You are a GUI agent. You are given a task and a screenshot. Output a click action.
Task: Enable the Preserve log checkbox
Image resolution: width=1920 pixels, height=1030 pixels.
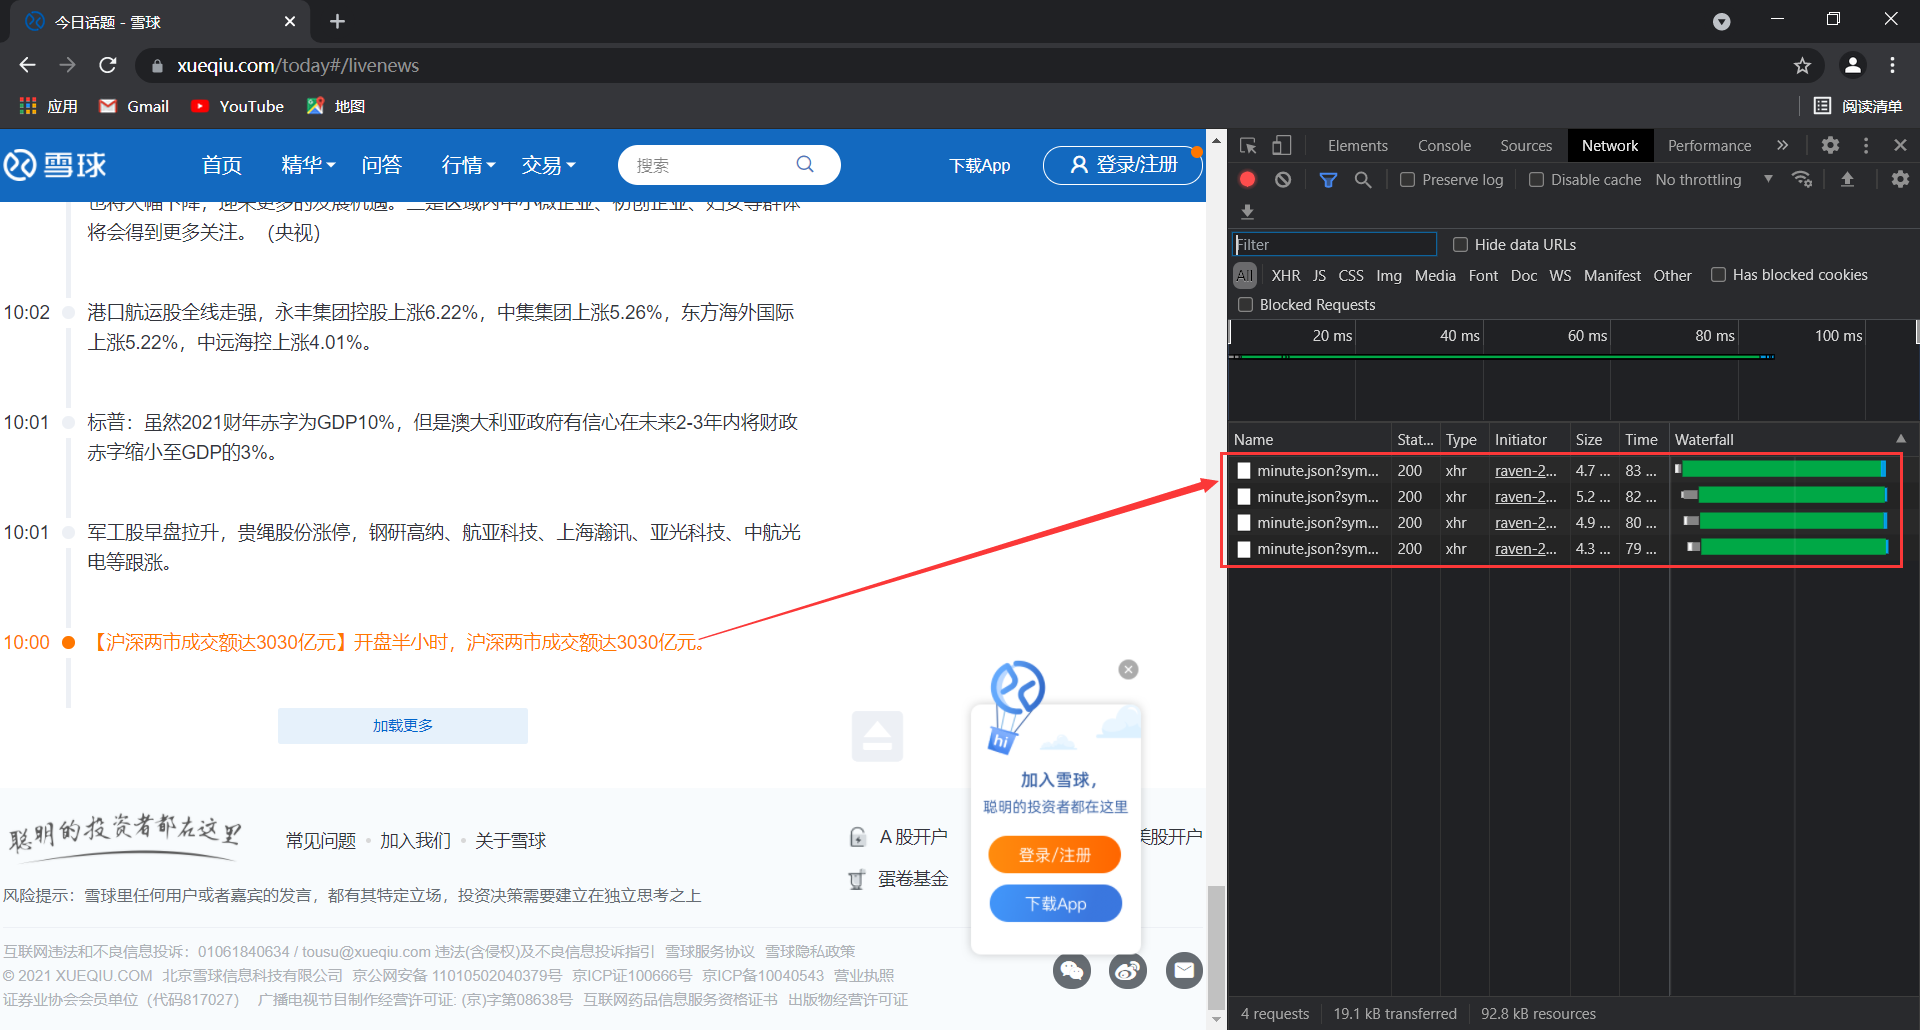pyautogui.click(x=1408, y=179)
